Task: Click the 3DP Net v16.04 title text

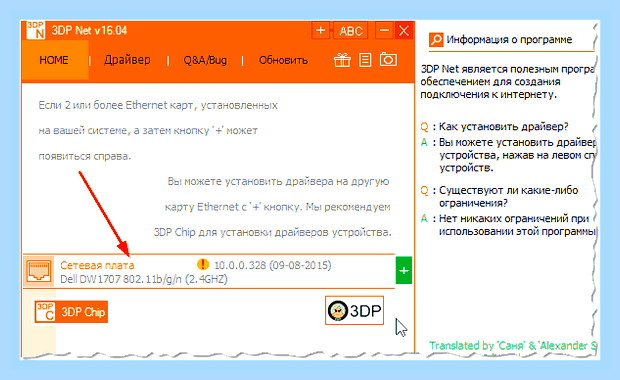Action: pos(89,30)
